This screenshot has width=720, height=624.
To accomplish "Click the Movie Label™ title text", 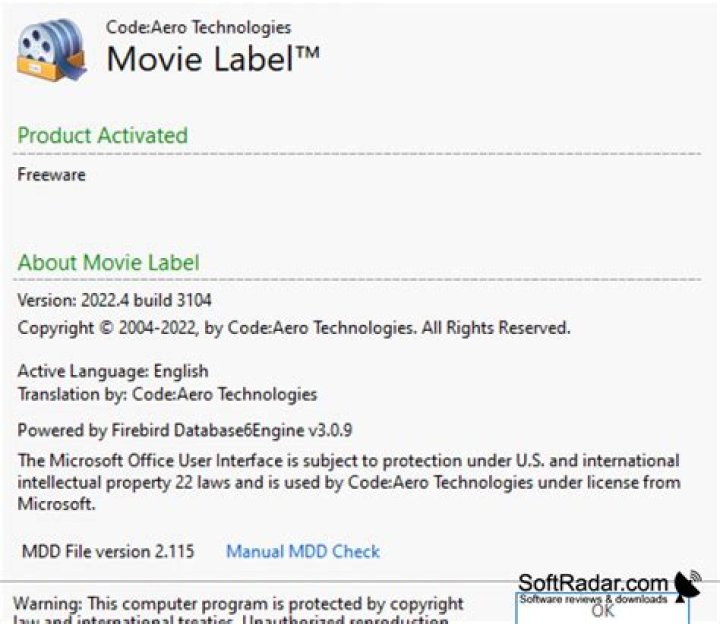I will [x=213, y=59].
